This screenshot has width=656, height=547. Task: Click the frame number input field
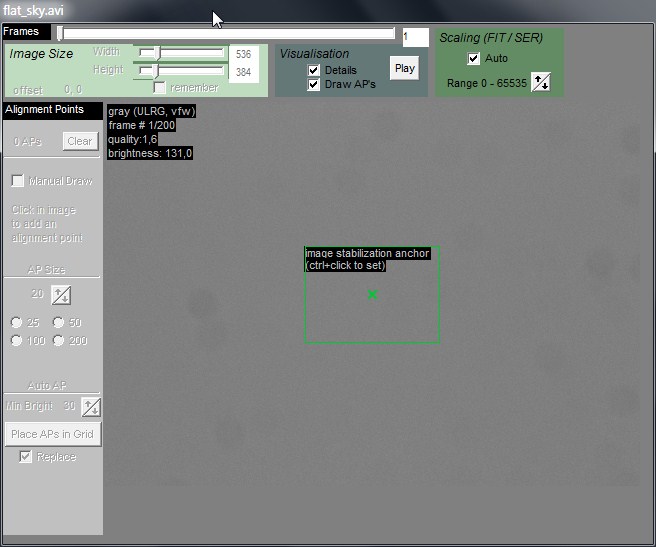415,37
